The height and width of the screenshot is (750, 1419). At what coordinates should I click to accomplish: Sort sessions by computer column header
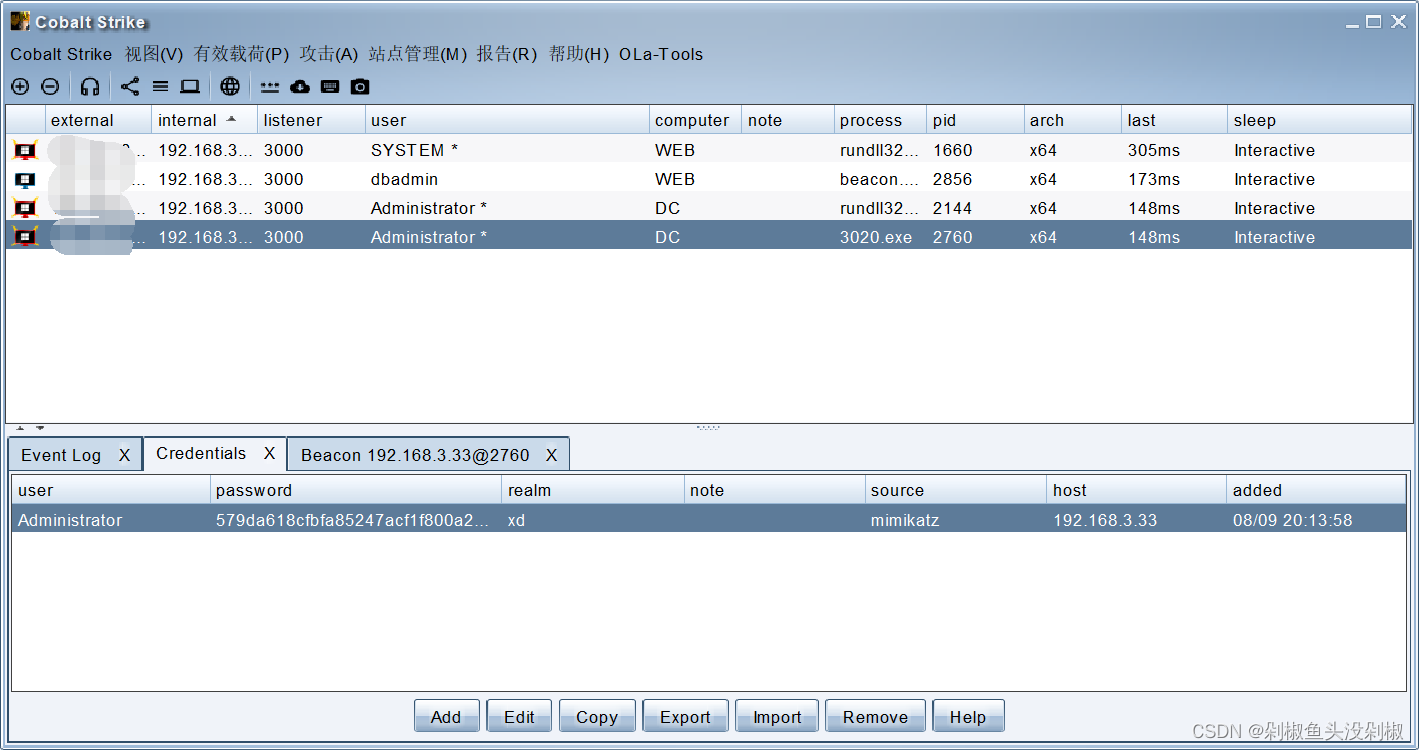[x=695, y=120]
